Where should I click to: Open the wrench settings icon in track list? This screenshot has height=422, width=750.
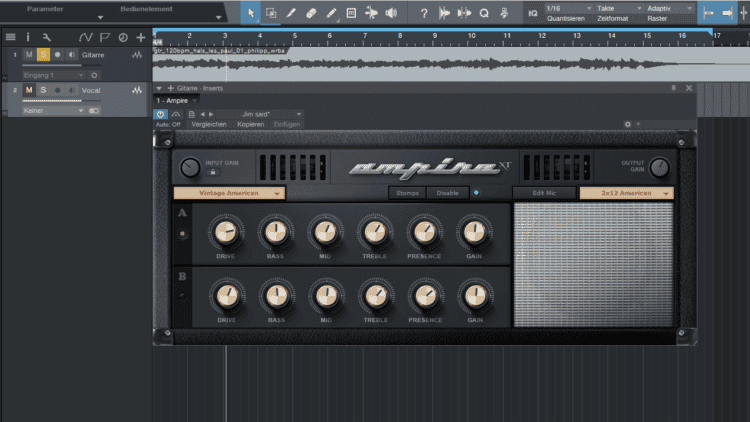point(46,37)
